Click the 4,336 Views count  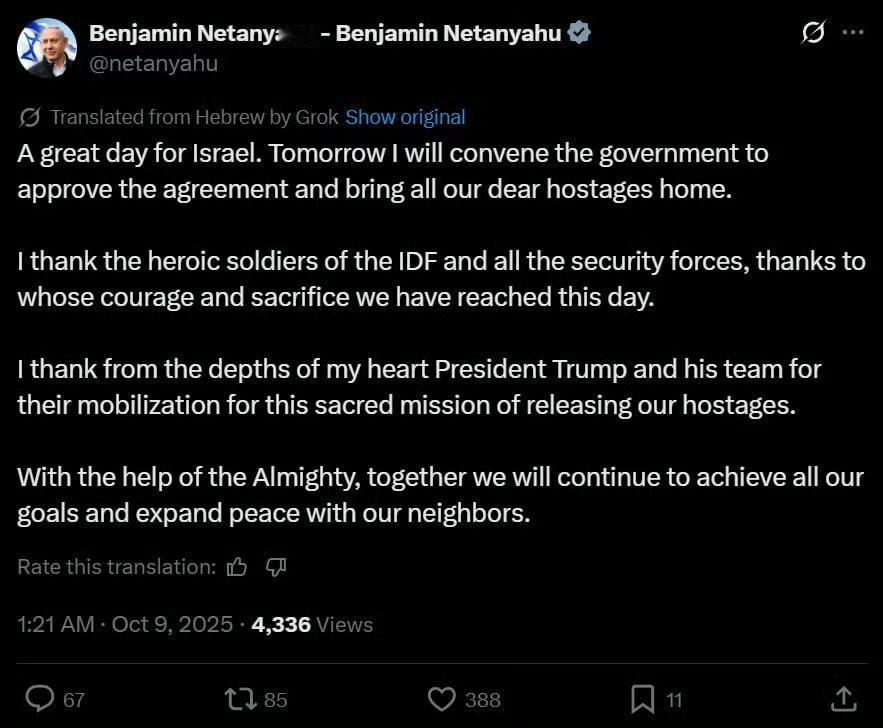pyautogui.click(x=312, y=625)
